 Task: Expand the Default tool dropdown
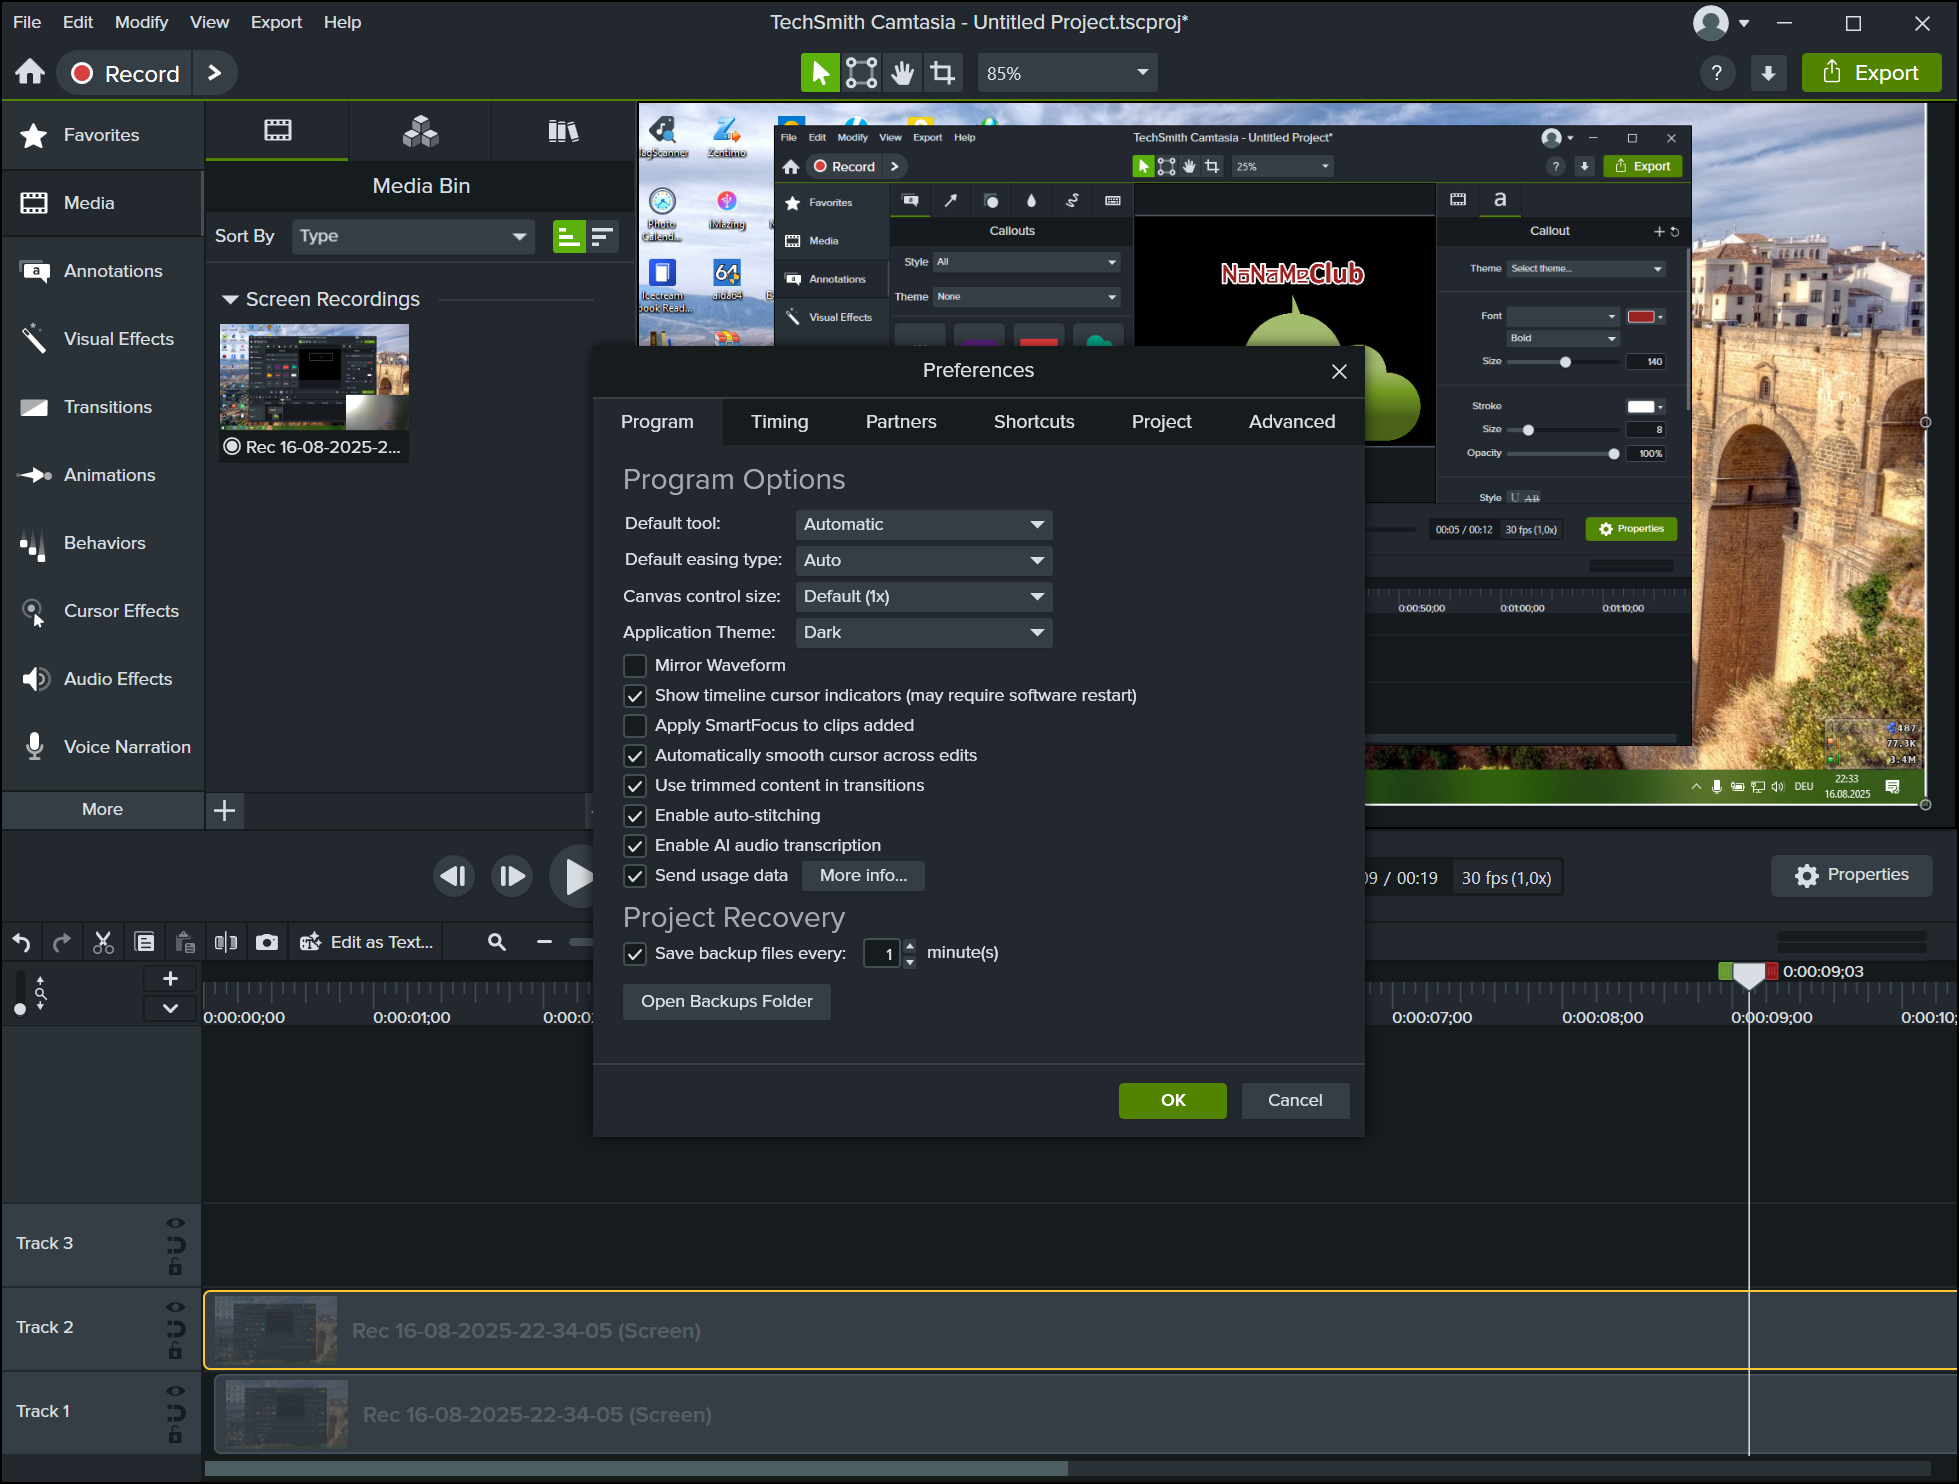point(923,525)
